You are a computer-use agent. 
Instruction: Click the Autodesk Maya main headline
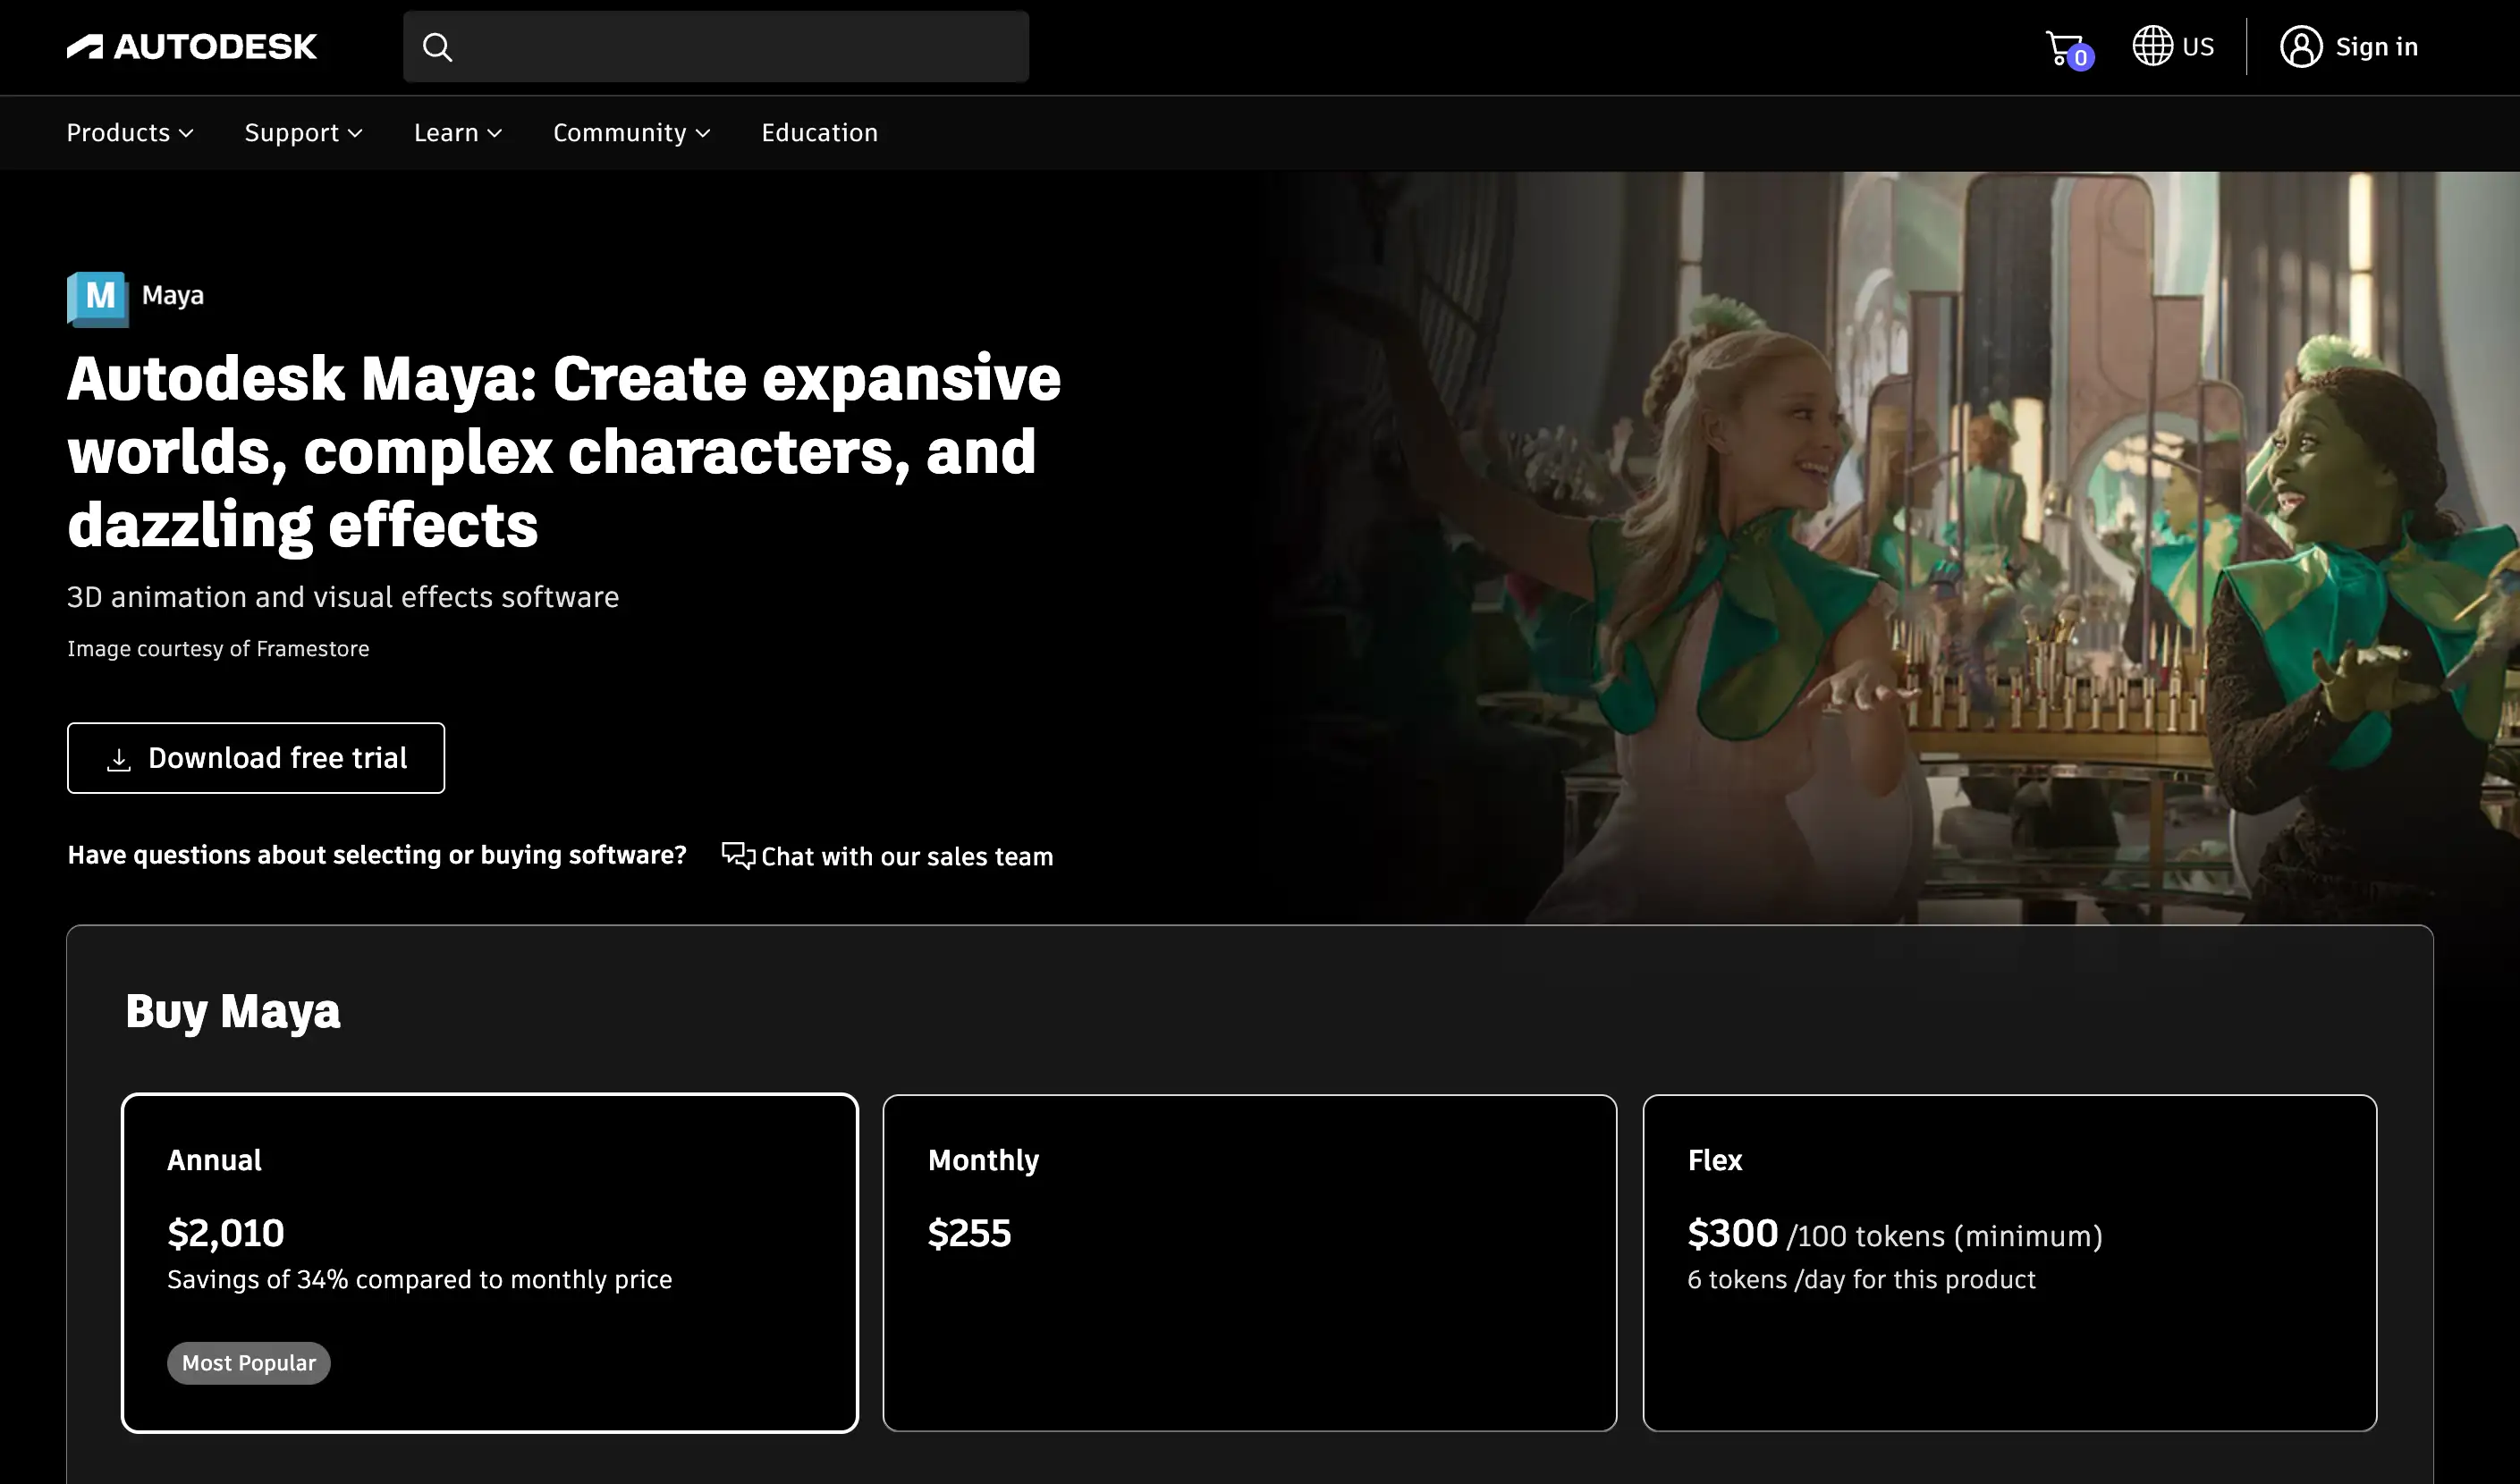(x=564, y=451)
